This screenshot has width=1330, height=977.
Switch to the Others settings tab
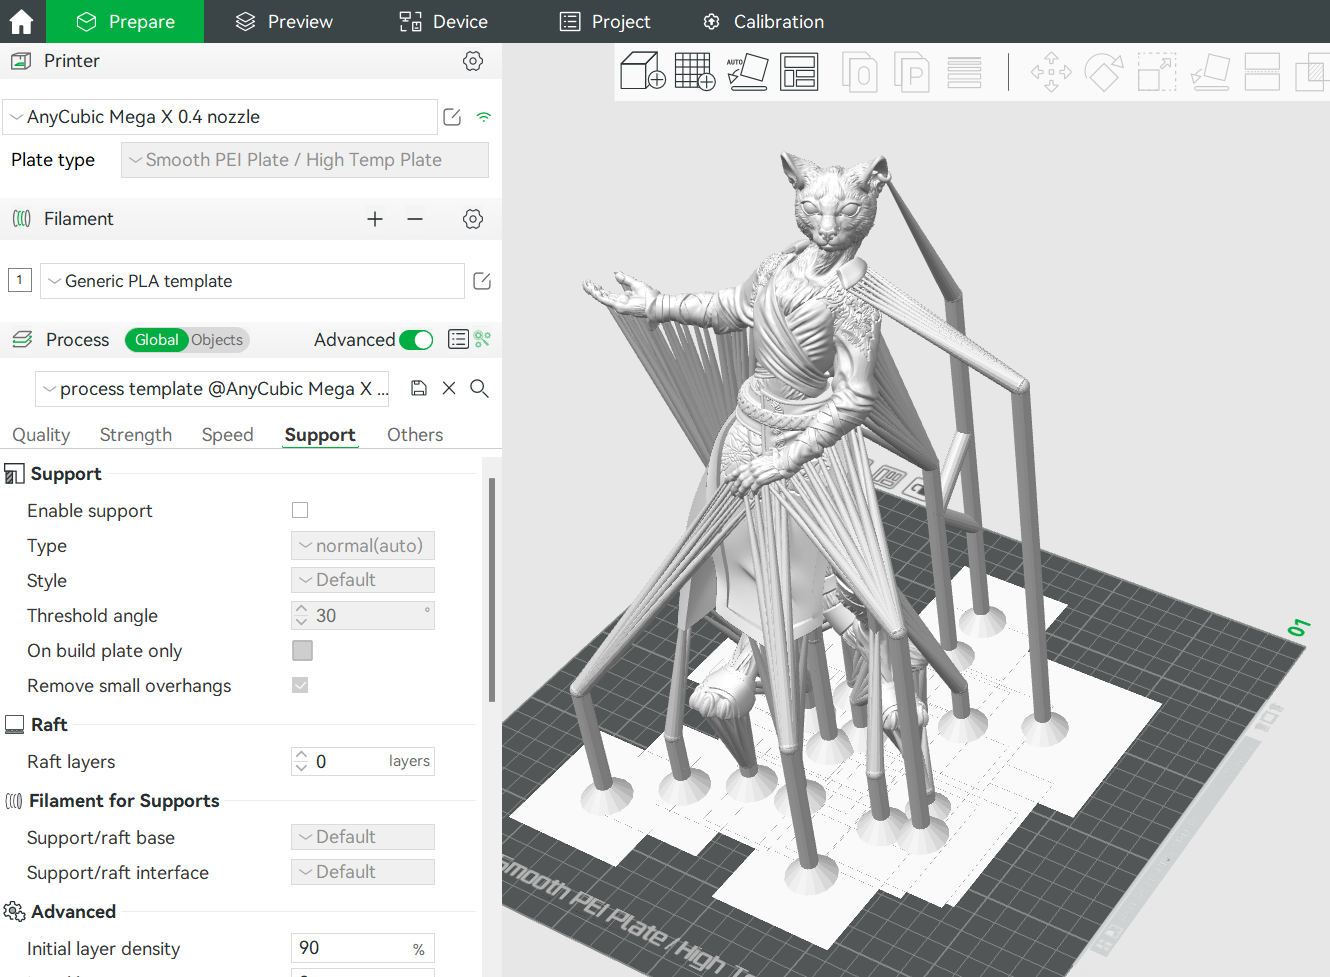pyautogui.click(x=415, y=435)
